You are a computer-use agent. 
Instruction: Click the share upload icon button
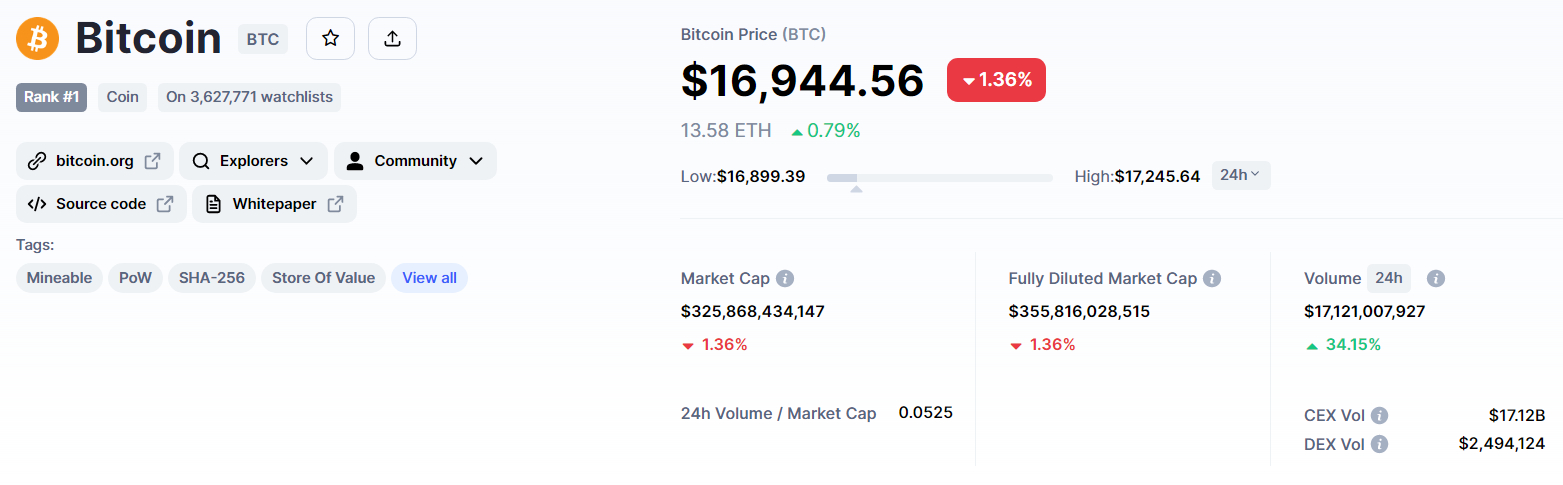point(392,39)
